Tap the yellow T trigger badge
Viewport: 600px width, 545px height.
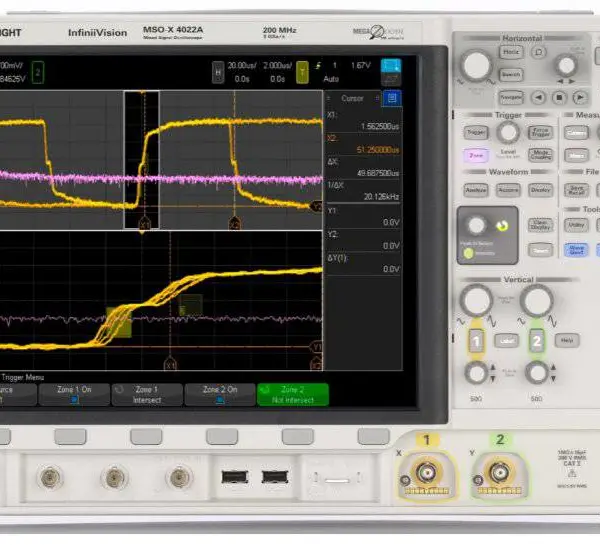[302, 72]
